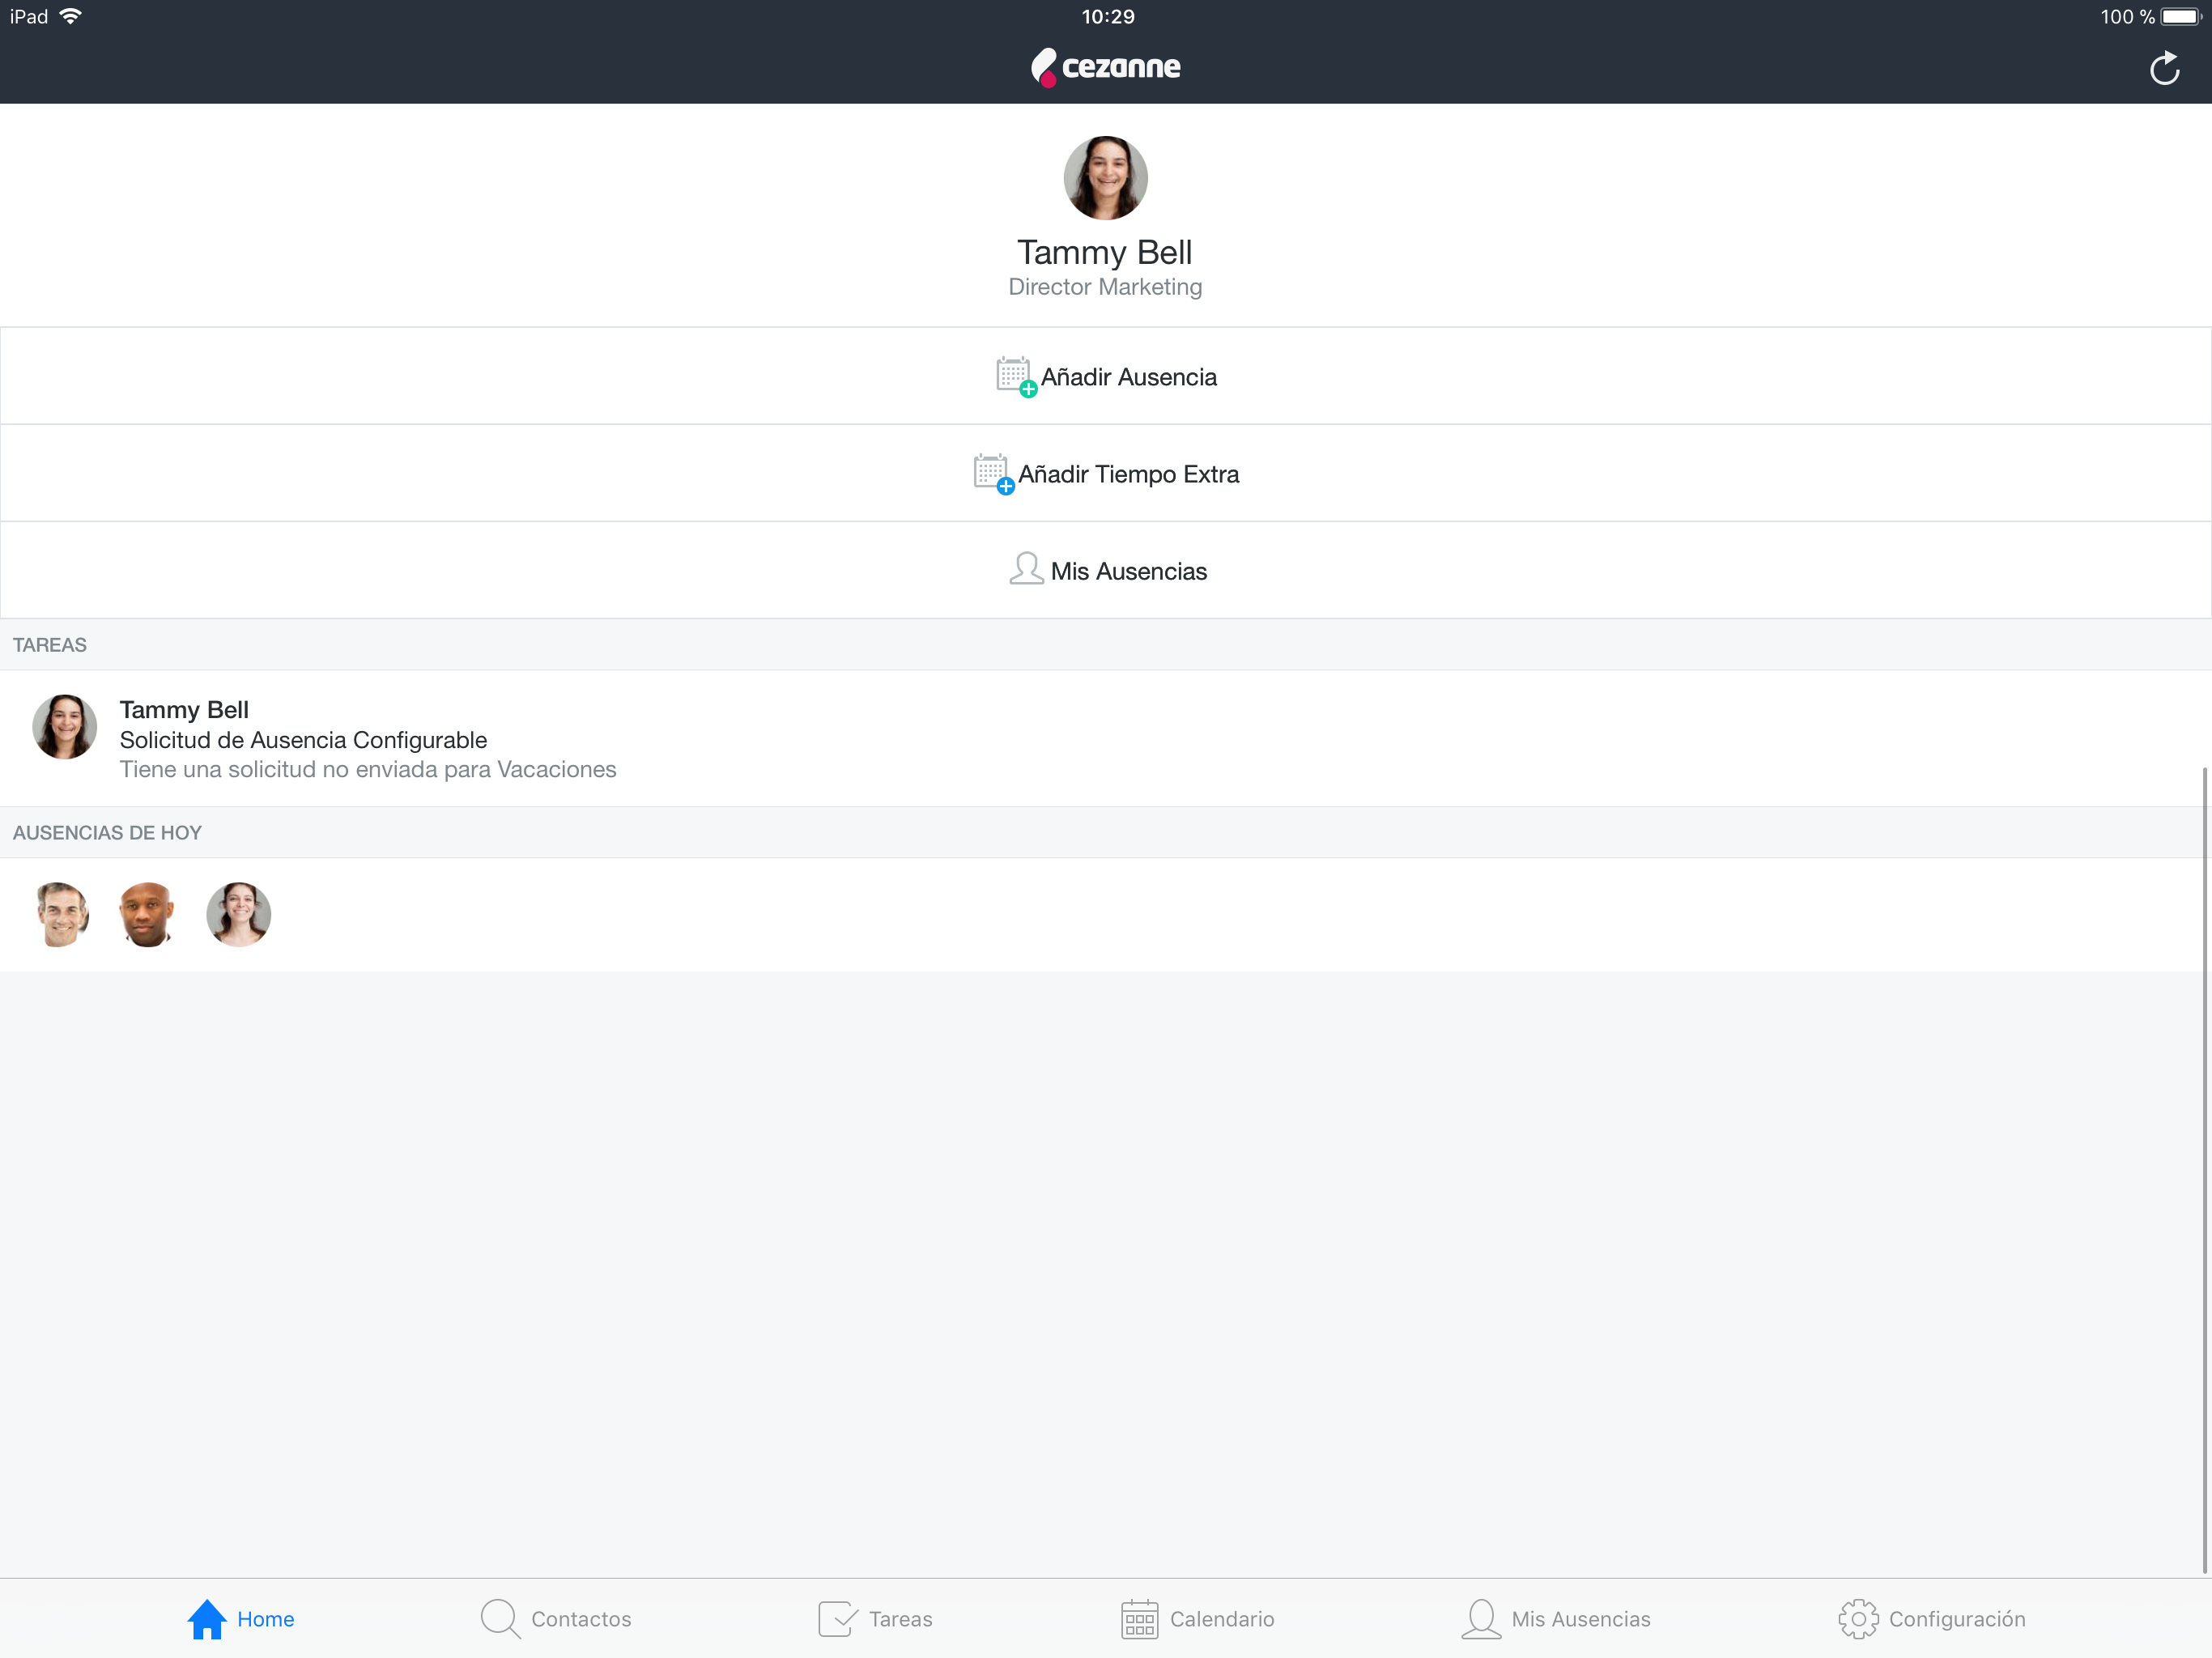Click the vertical scrollbar on right edge
Image resolution: width=2212 pixels, height=1658 pixels.
2204,1170
